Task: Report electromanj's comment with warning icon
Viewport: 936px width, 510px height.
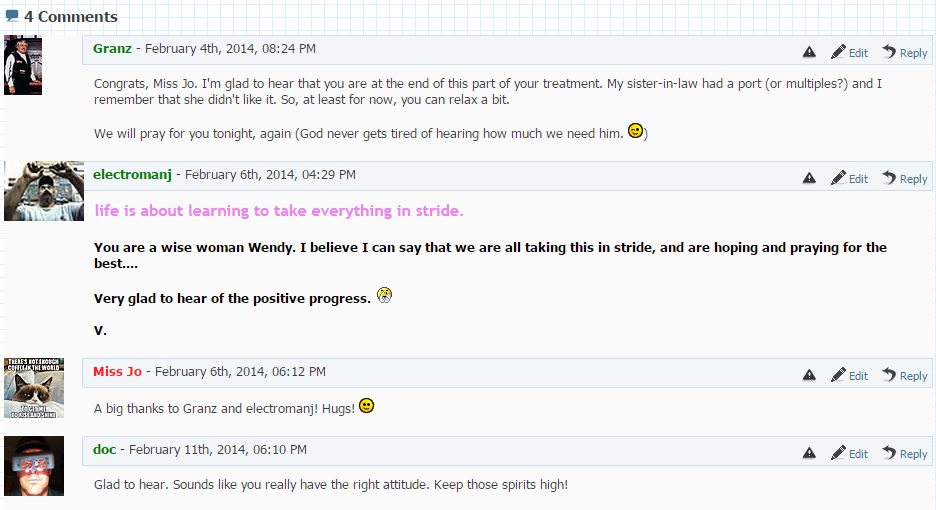Action: (x=809, y=178)
